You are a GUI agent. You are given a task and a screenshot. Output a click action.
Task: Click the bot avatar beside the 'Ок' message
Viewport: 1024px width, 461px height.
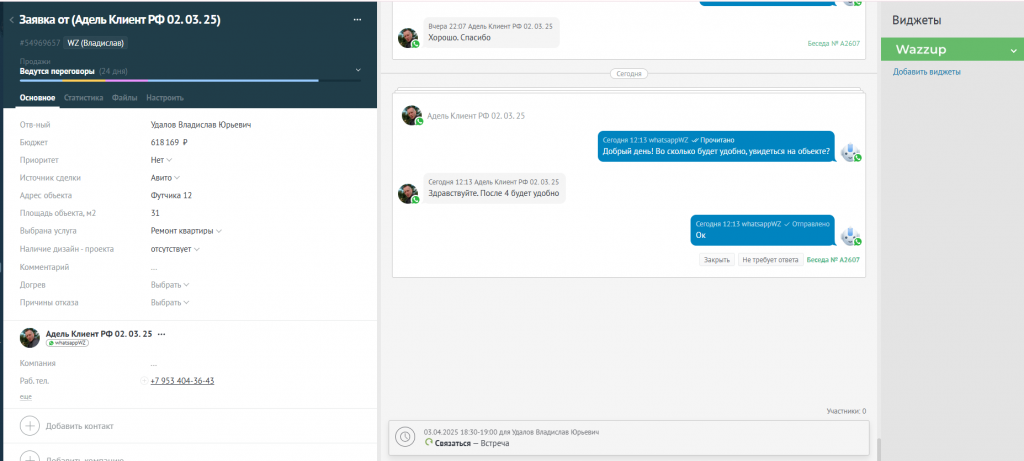[850, 236]
